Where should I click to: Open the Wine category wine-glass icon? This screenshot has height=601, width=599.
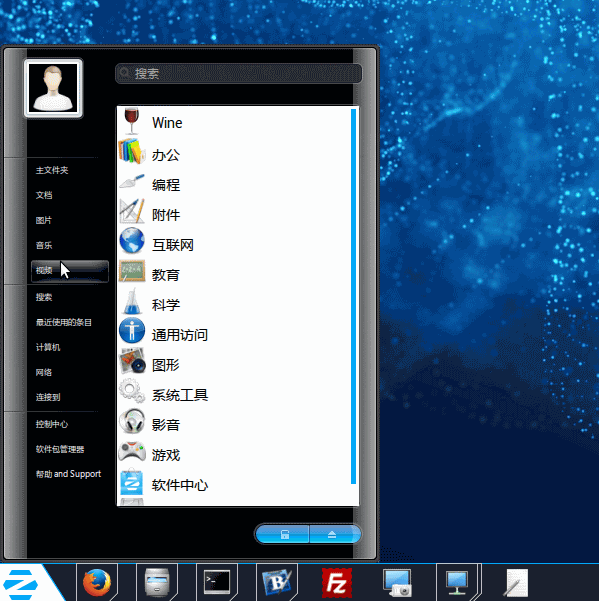point(131,122)
